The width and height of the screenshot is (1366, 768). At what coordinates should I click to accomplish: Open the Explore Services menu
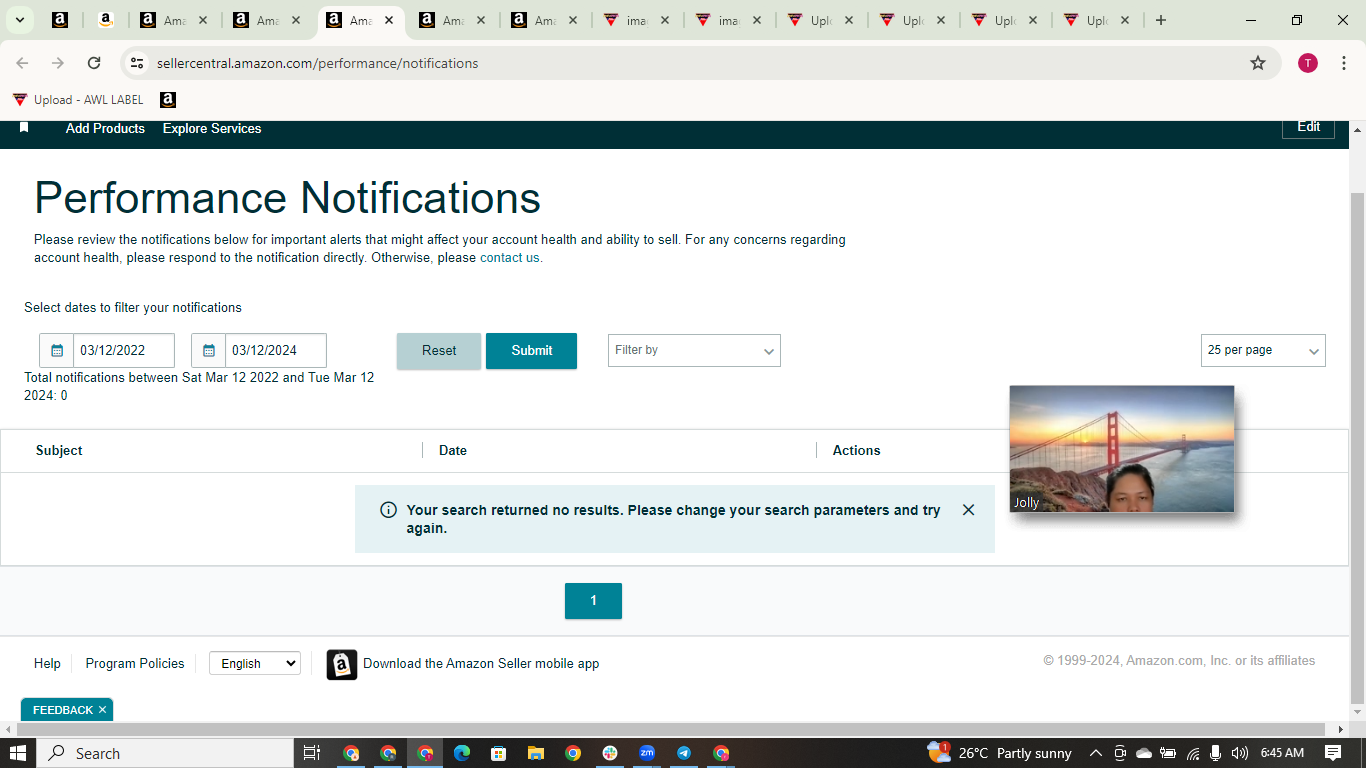coord(212,128)
